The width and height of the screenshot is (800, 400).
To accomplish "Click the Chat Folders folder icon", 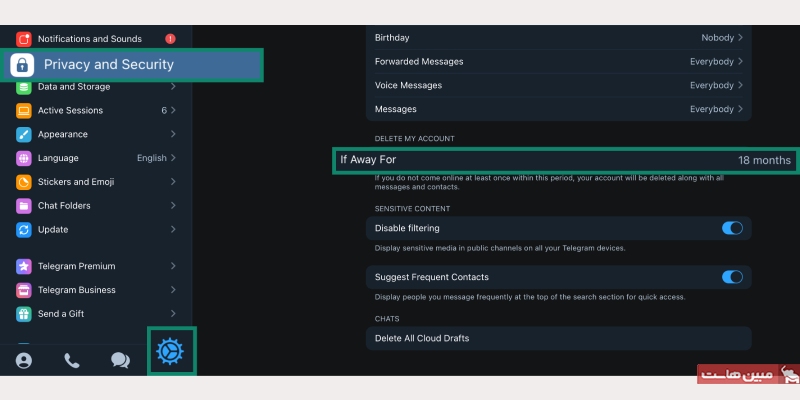I will [x=23, y=206].
